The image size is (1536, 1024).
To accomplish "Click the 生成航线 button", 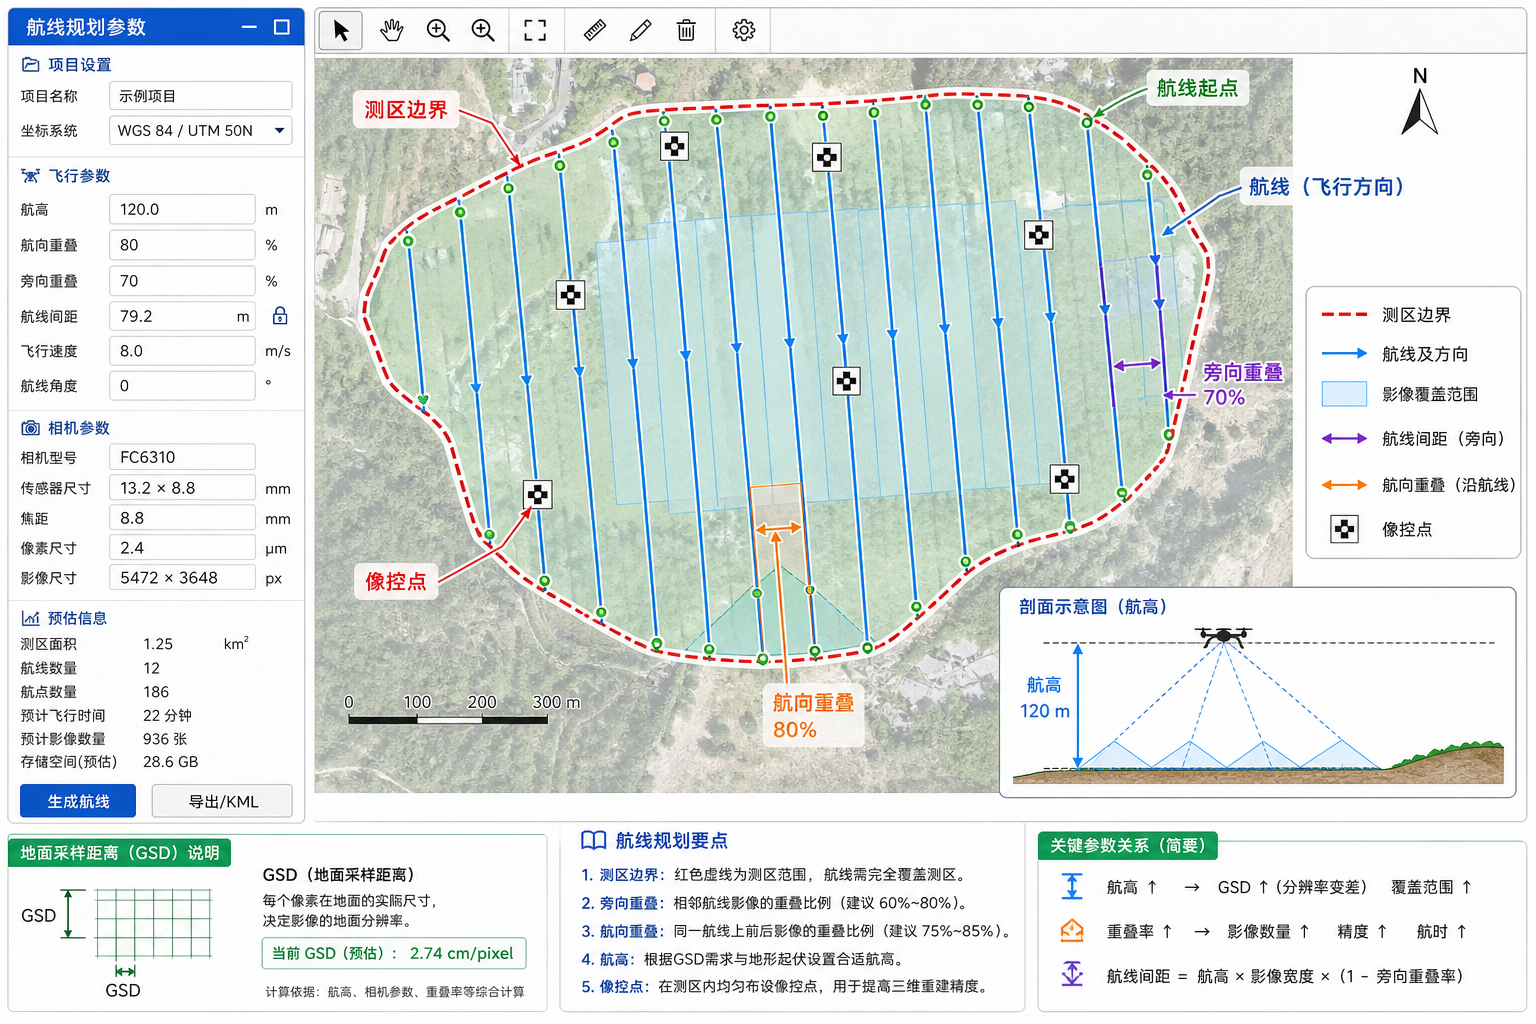I will pos(79,801).
